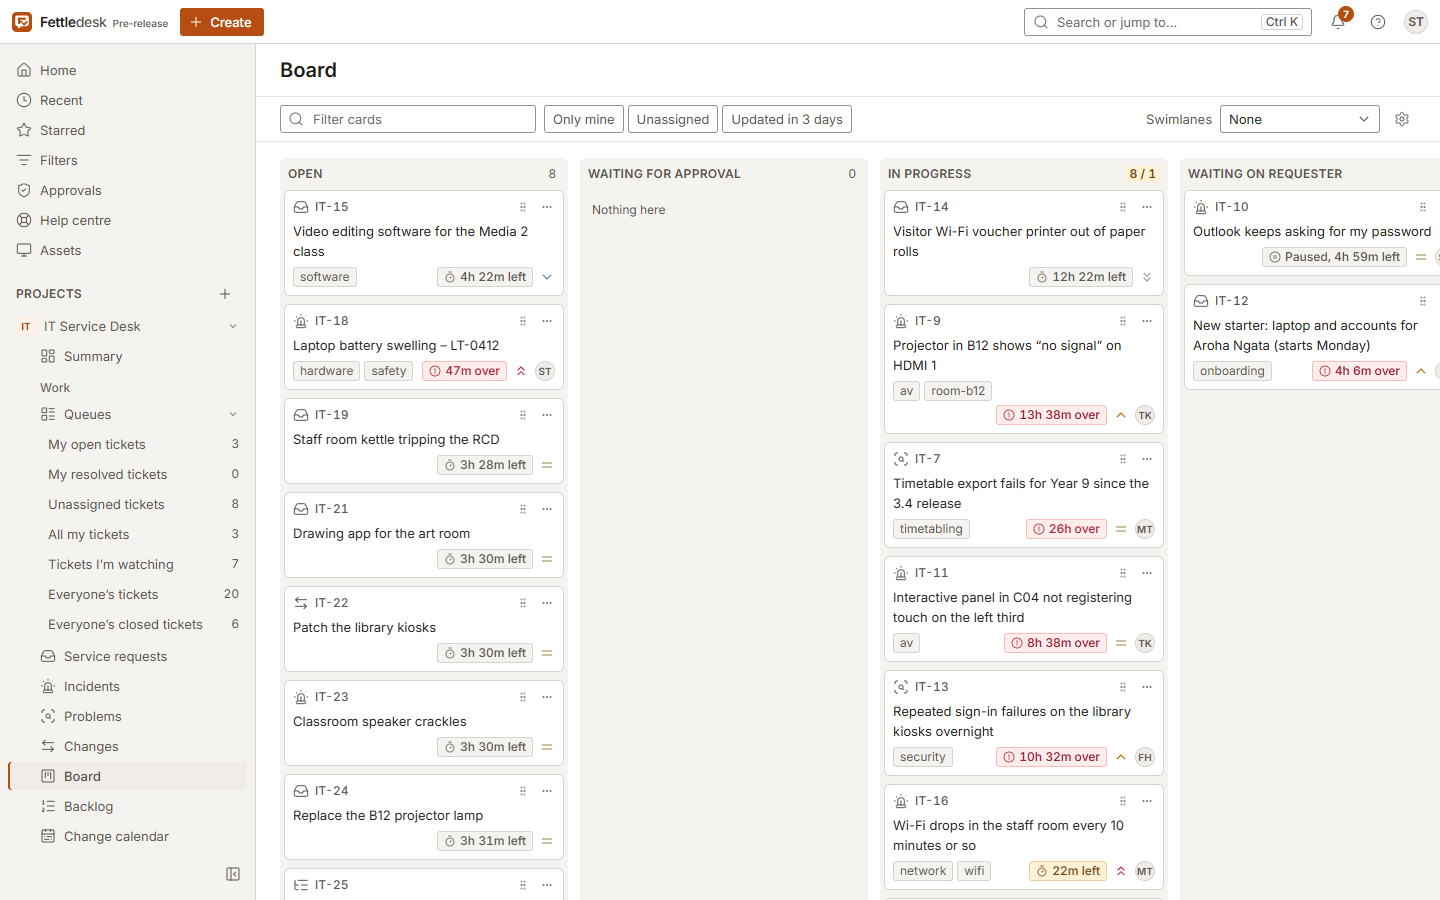Open priority dropdown on card IT-15

[547, 277]
